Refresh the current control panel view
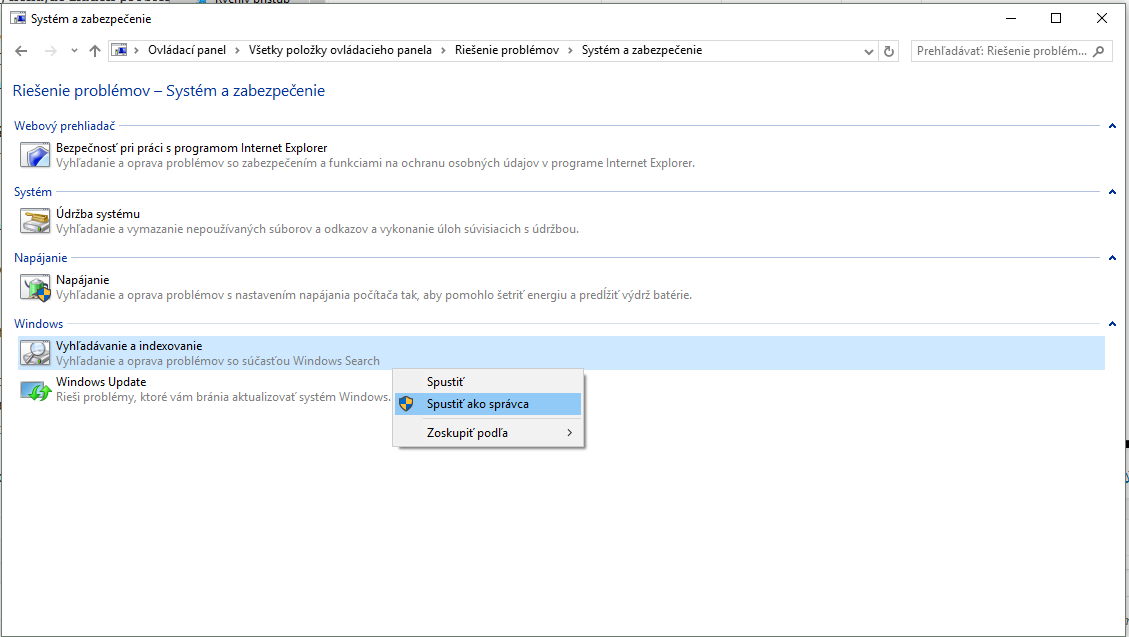1129x637 pixels. point(889,51)
